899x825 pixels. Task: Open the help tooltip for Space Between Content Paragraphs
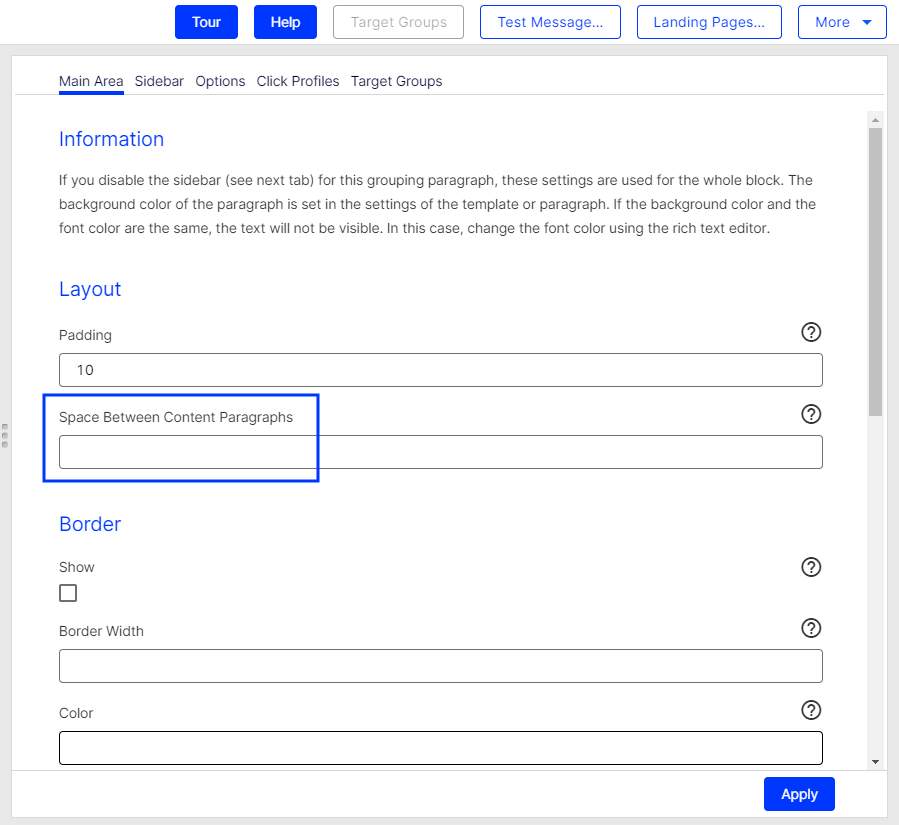811,414
